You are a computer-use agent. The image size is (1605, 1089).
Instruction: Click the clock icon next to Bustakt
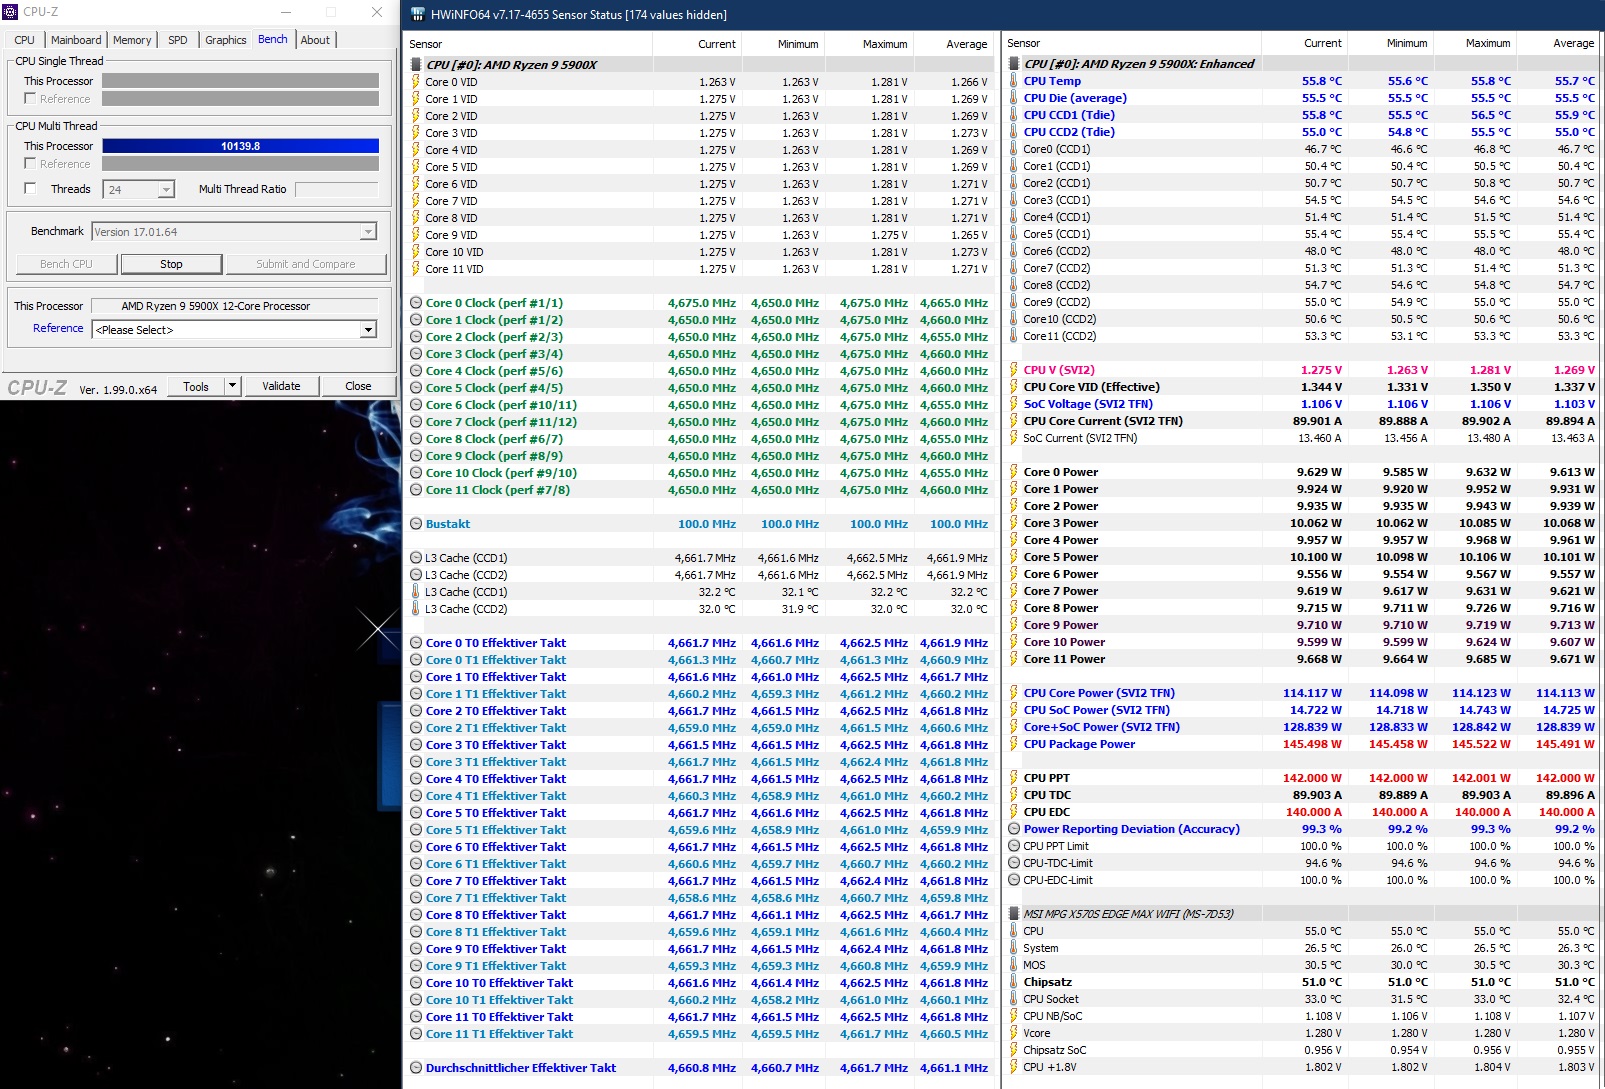(416, 524)
